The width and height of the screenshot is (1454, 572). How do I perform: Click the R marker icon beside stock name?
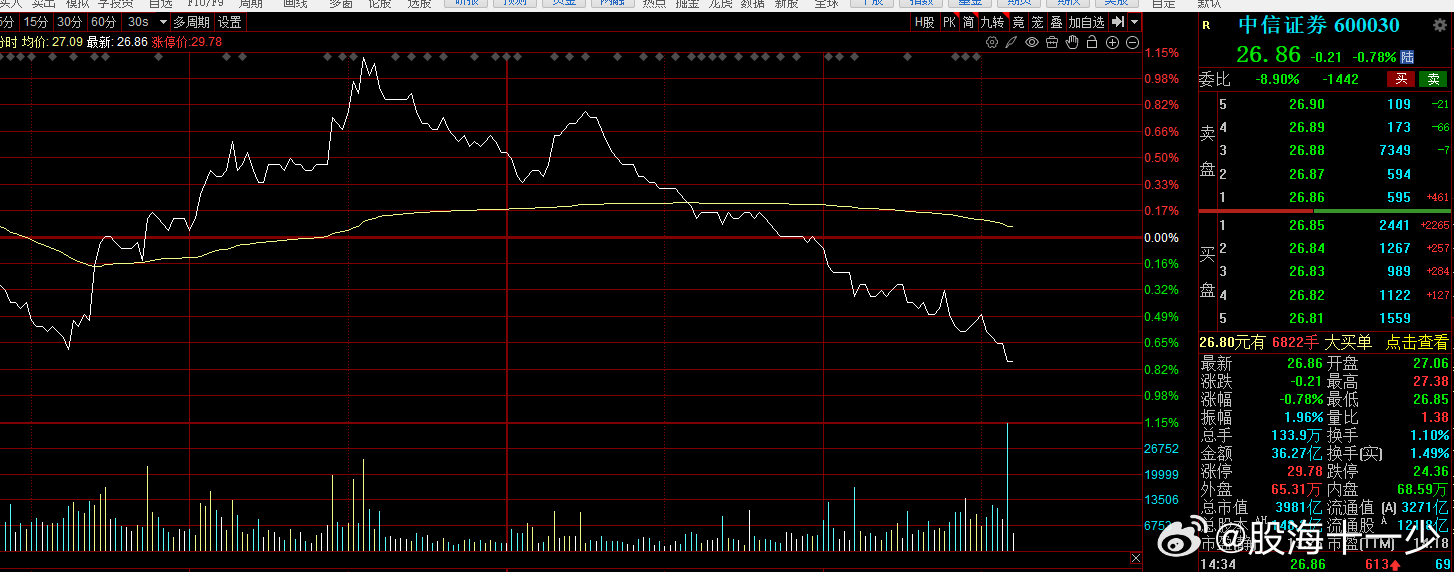click(1206, 25)
